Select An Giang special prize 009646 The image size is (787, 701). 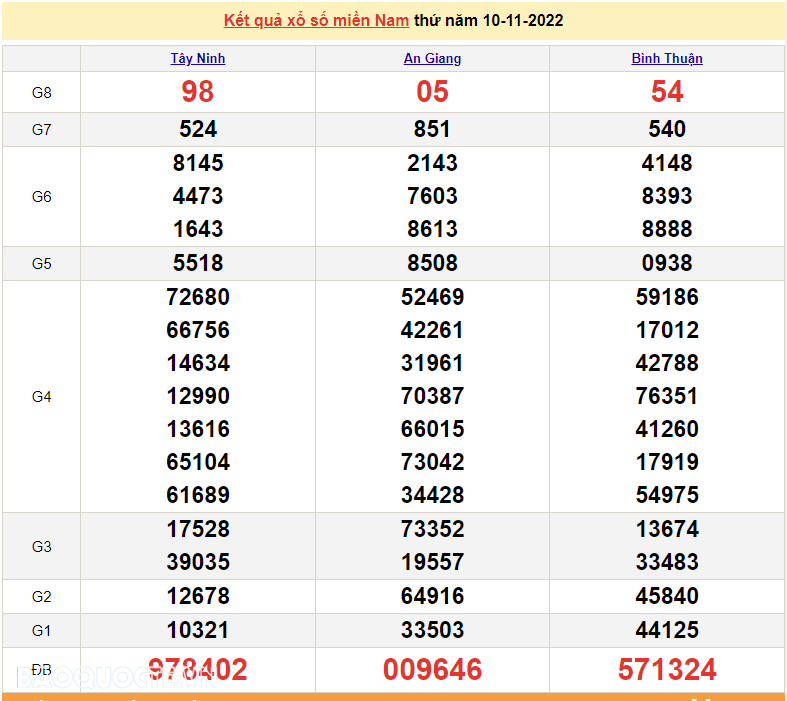coord(432,670)
